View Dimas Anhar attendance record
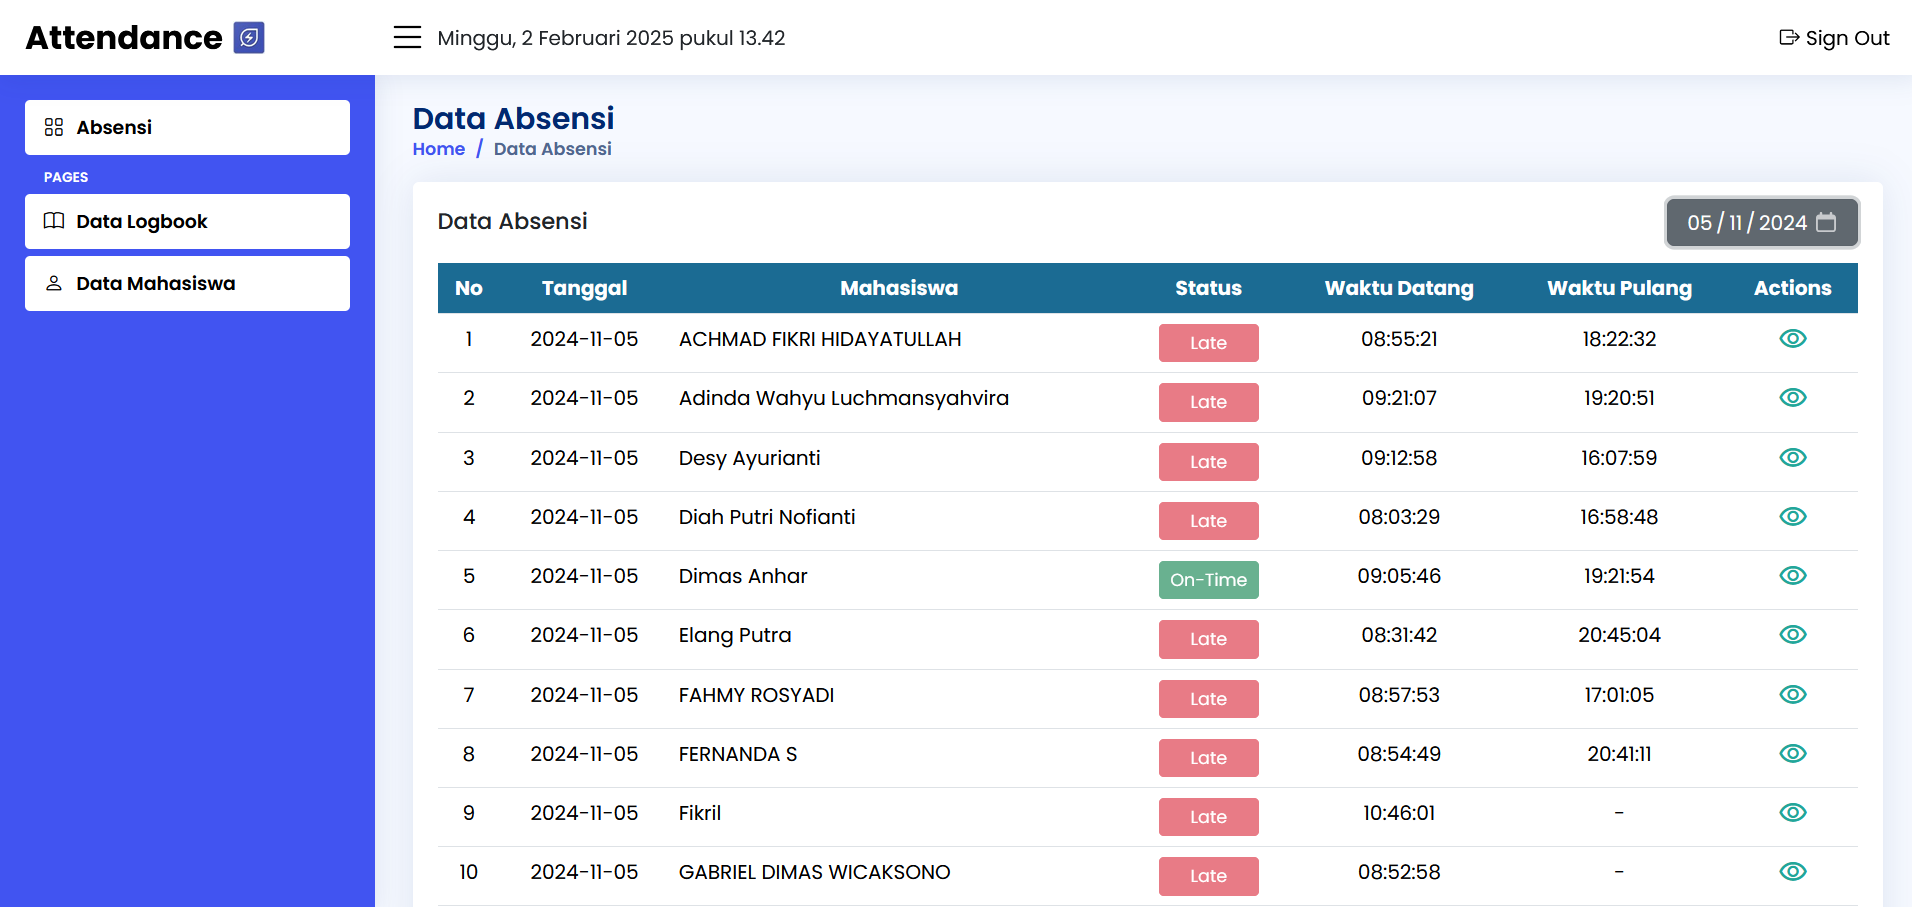Screen dimensions: 1912x907 tap(1792, 576)
